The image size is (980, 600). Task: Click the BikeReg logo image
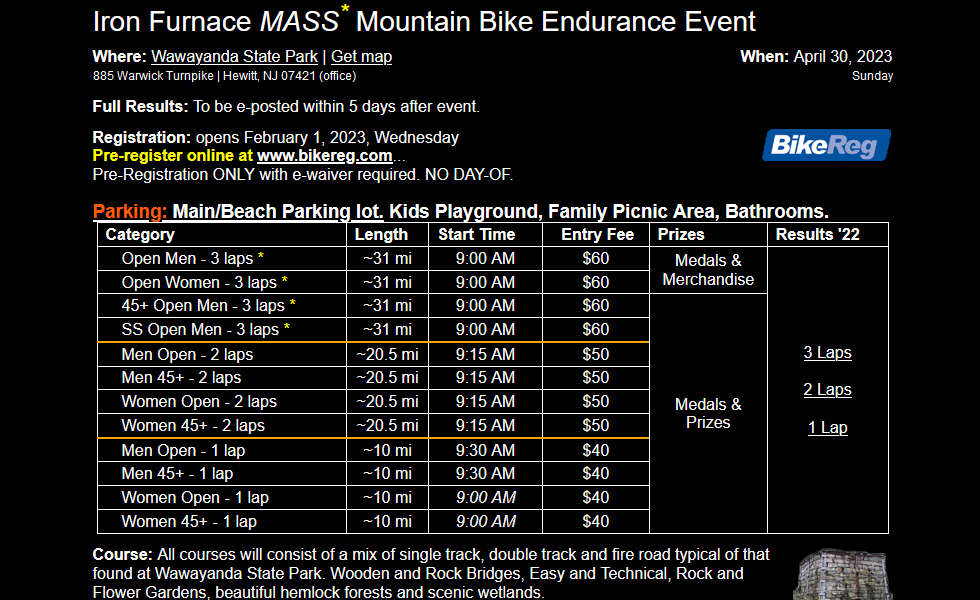tap(826, 145)
